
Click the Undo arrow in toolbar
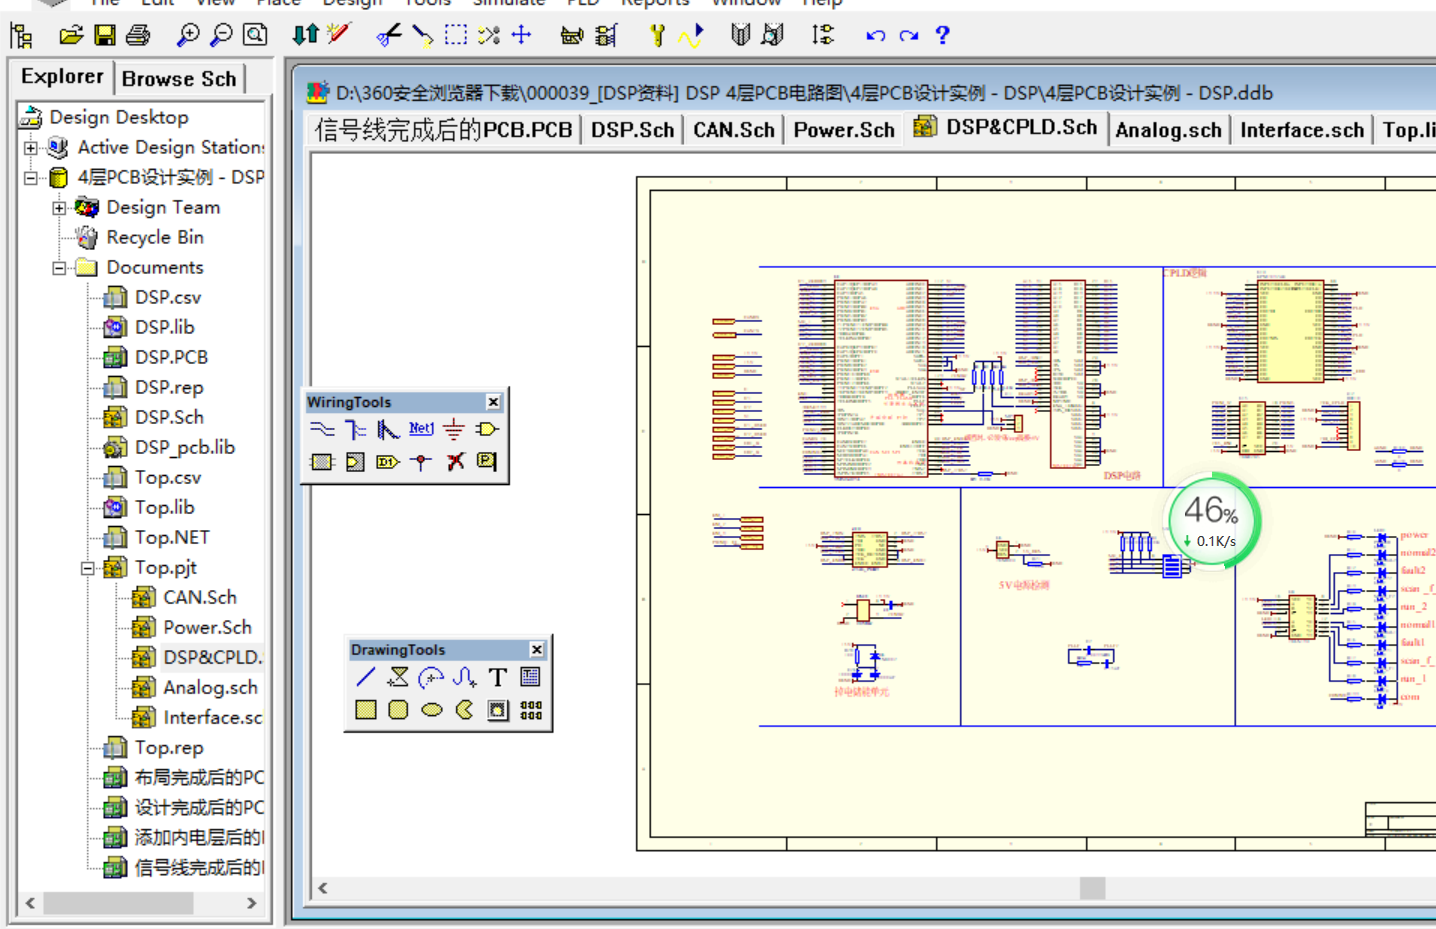[875, 36]
